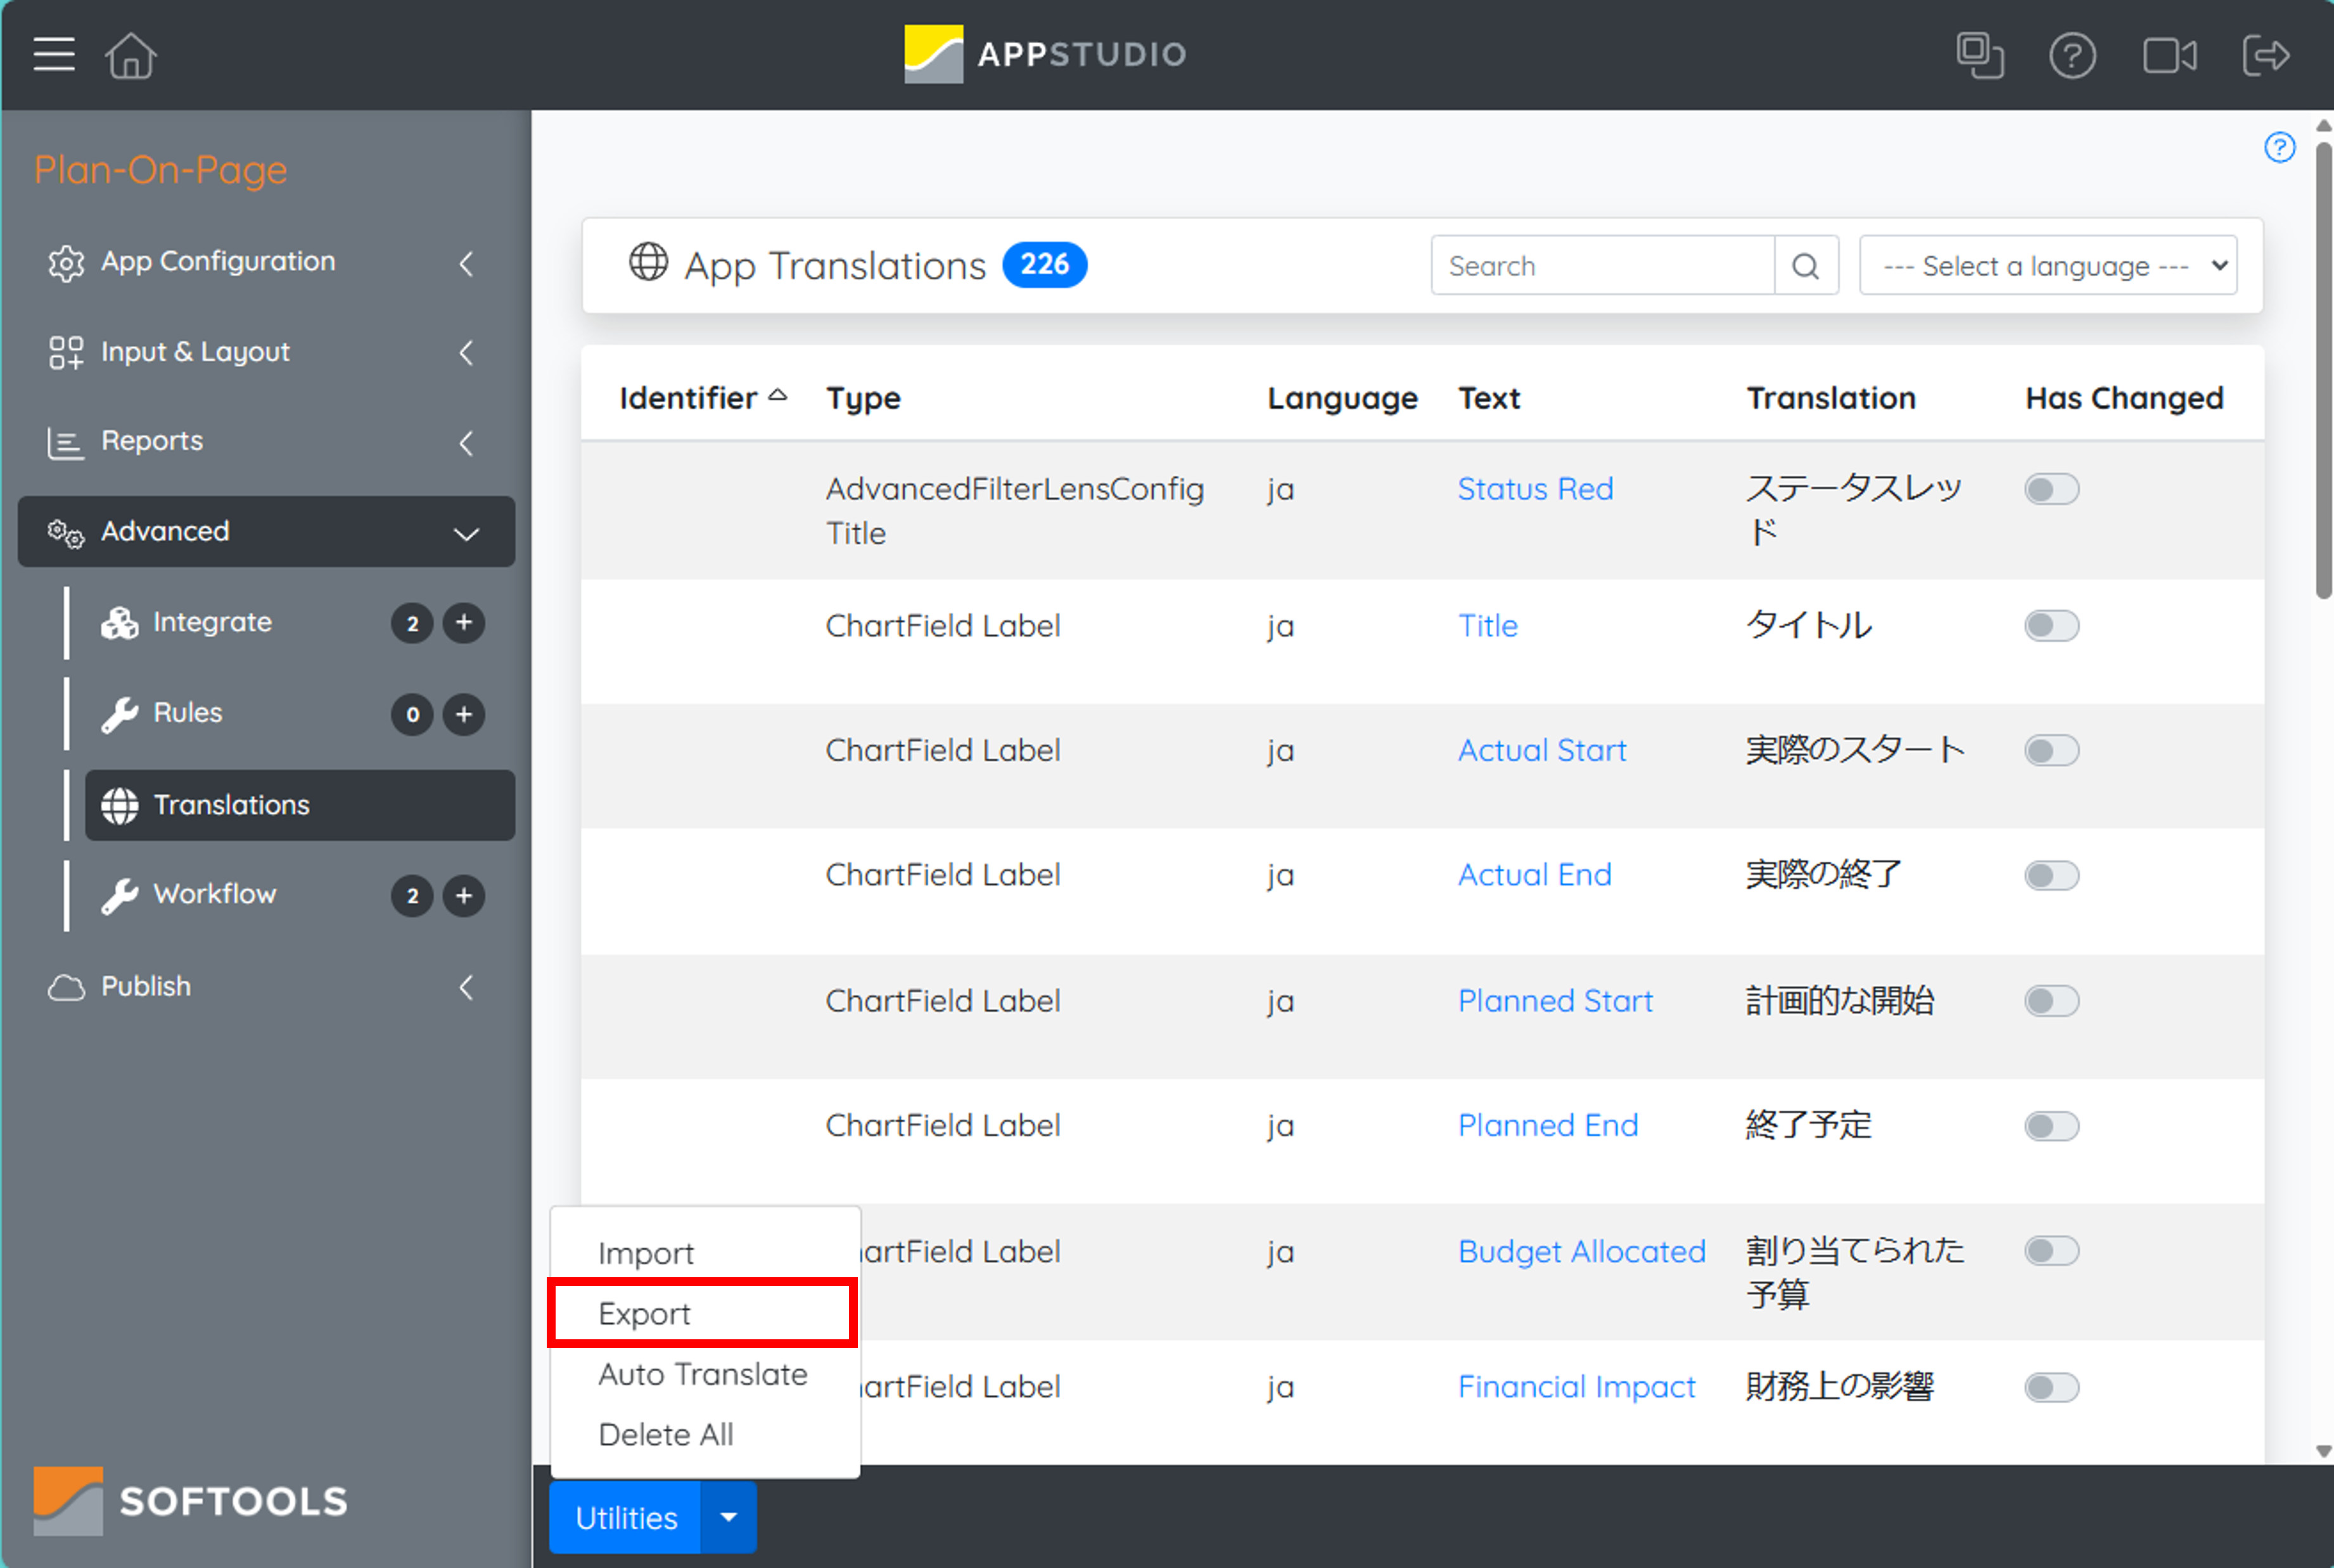Click the Integrate cubes icon
The width and height of the screenshot is (2334, 1568).
[x=119, y=623]
